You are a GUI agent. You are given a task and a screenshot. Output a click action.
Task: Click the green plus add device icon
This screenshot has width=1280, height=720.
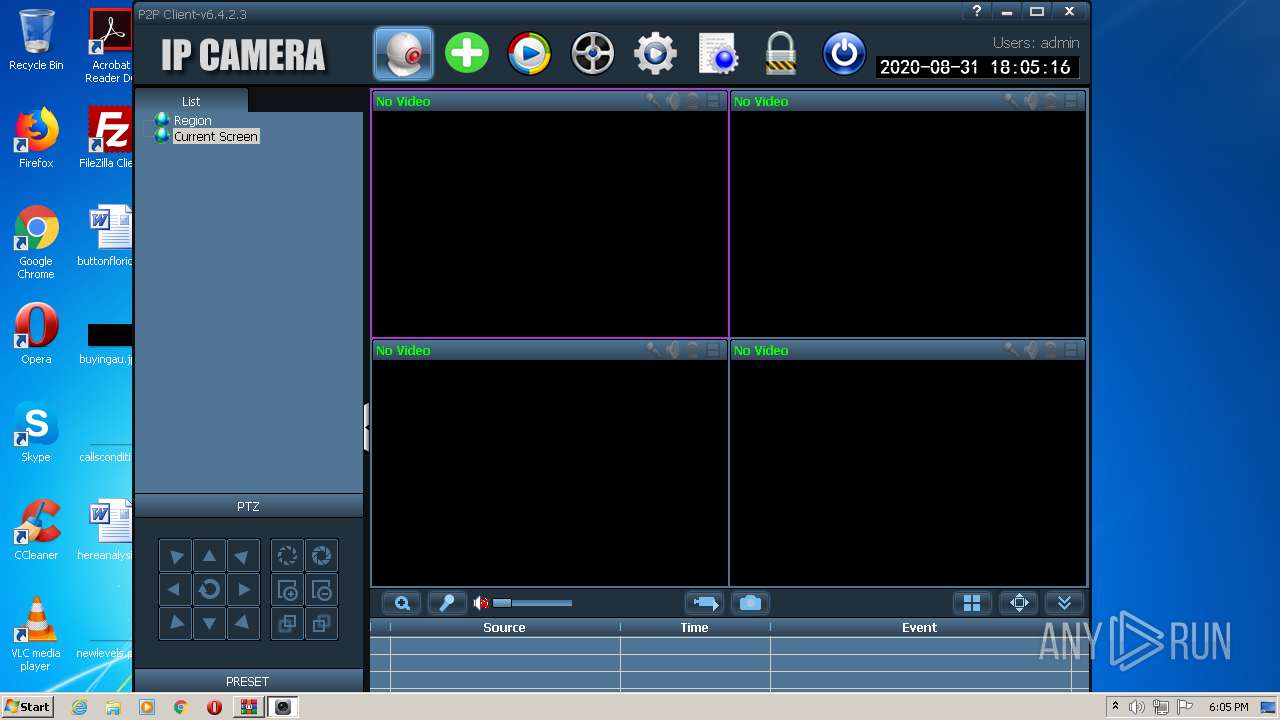click(467, 53)
